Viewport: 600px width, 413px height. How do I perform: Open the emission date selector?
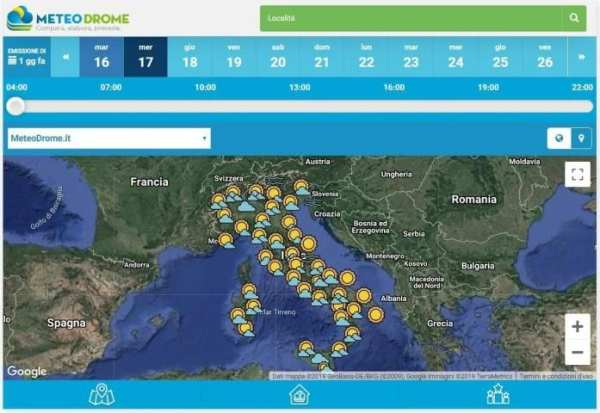pyautogui.click(x=27, y=57)
